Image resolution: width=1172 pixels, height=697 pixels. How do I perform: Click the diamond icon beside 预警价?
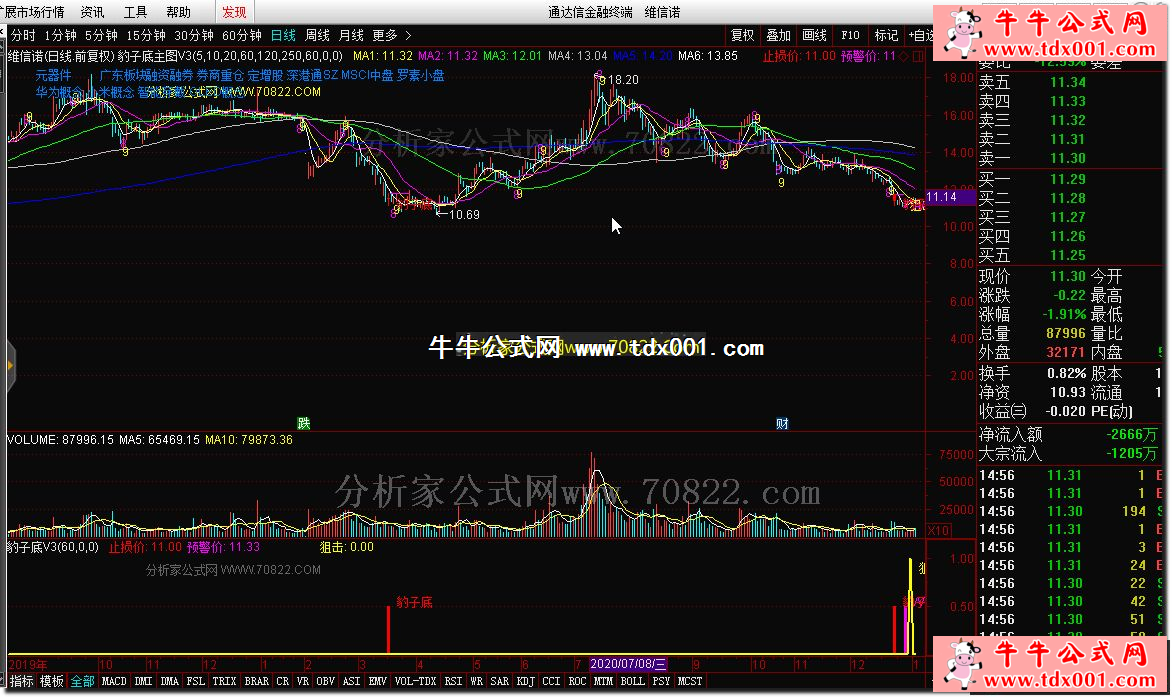pyautogui.click(x=904, y=56)
